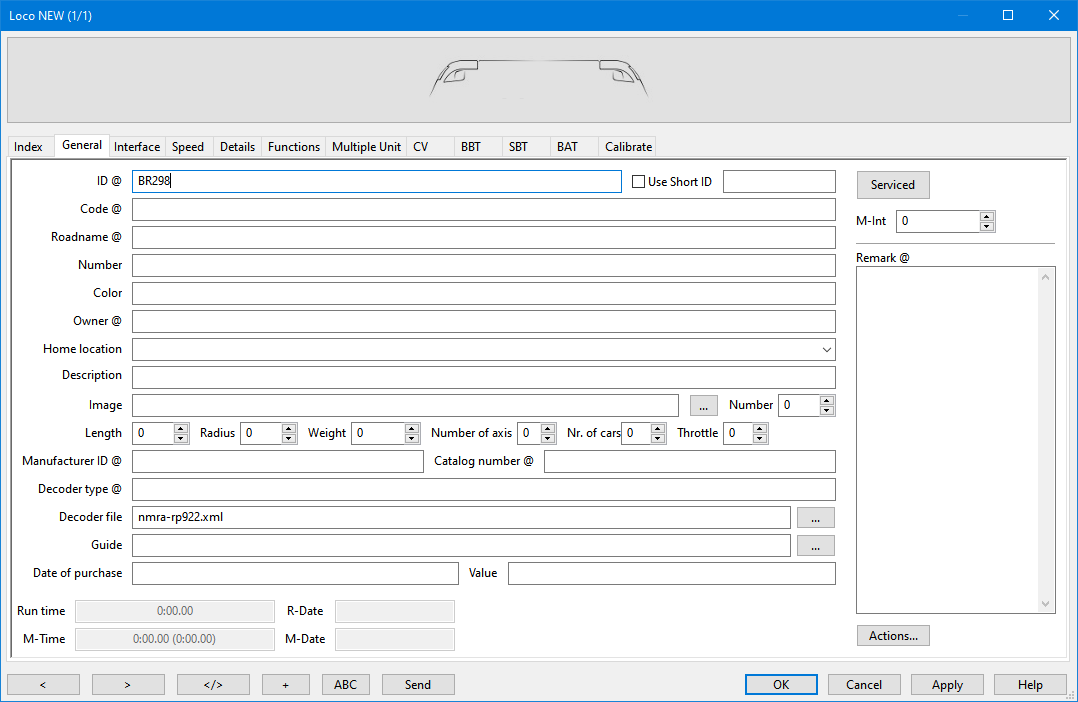The width and height of the screenshot is (1078, 702).
Task: Switch to the Functions tab
Action: pyautogui.click(x=294, y=147)
